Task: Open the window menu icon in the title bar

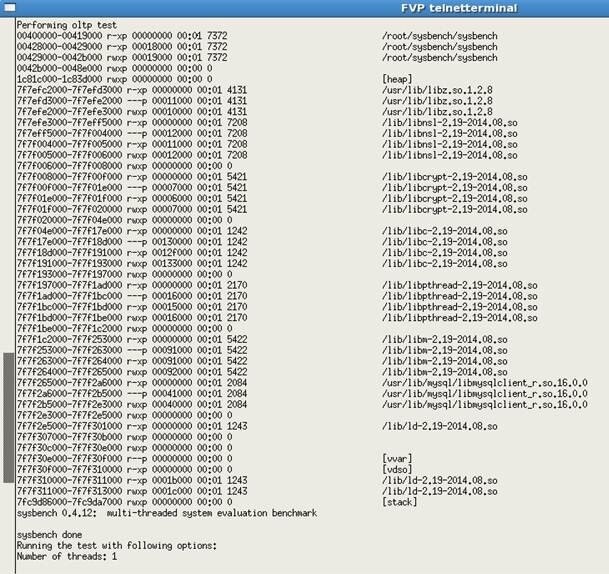Action: 10,7
